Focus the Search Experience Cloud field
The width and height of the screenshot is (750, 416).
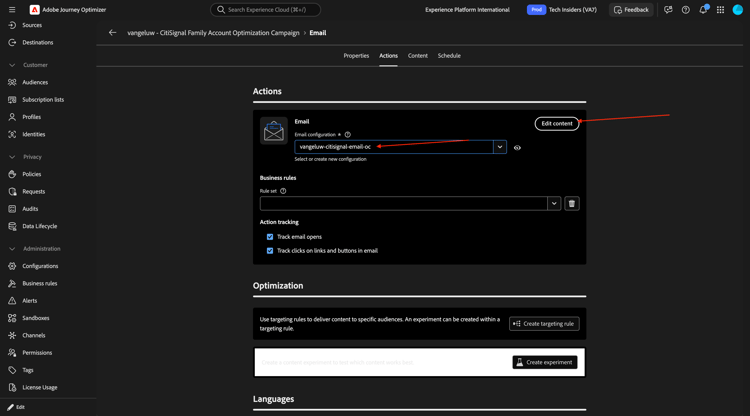(x=265, y=10)
